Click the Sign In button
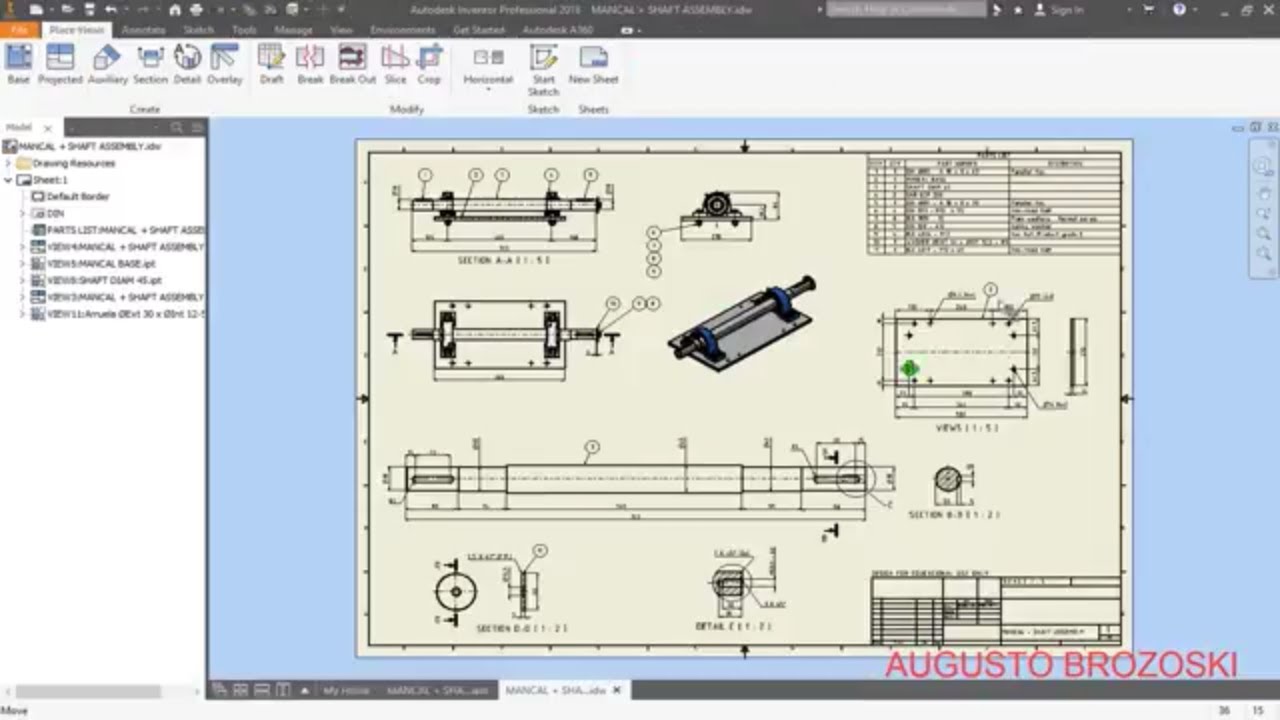1280x720 pixels. pos(1061,9)
